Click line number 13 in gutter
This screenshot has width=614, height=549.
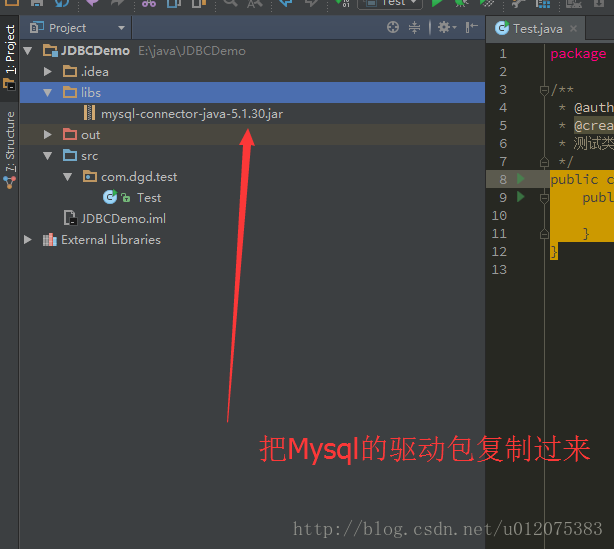499,269
